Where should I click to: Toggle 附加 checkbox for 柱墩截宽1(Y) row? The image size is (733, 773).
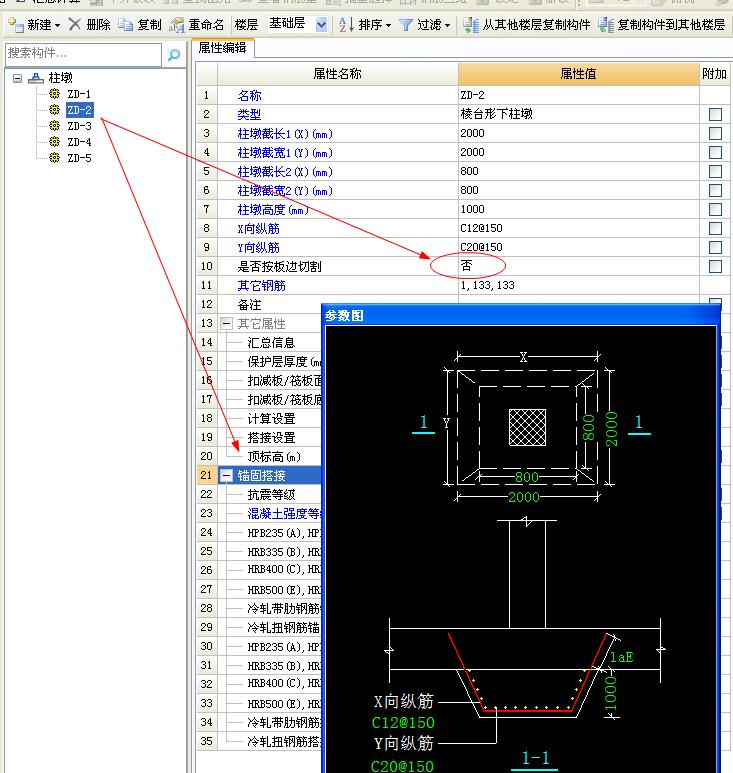tap(715, 152)
